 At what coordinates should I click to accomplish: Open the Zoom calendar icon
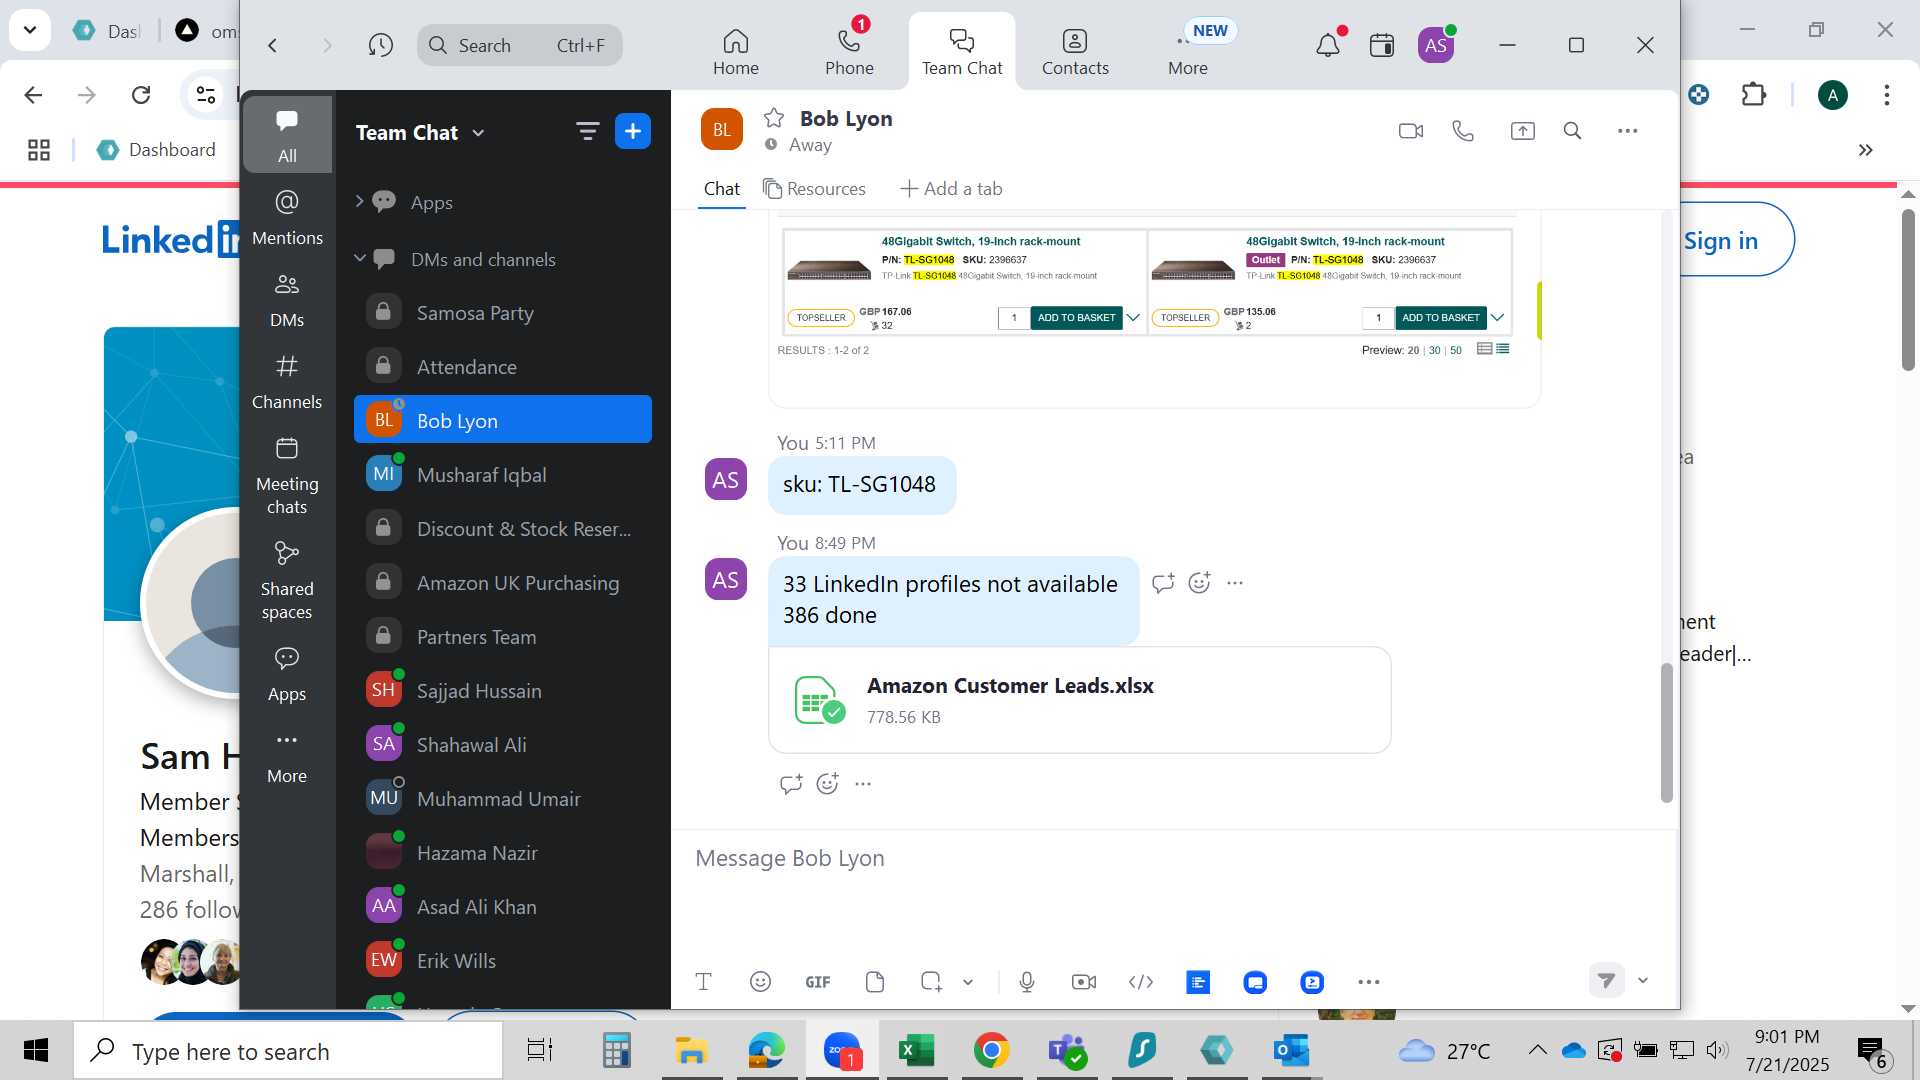(1381, 45)
